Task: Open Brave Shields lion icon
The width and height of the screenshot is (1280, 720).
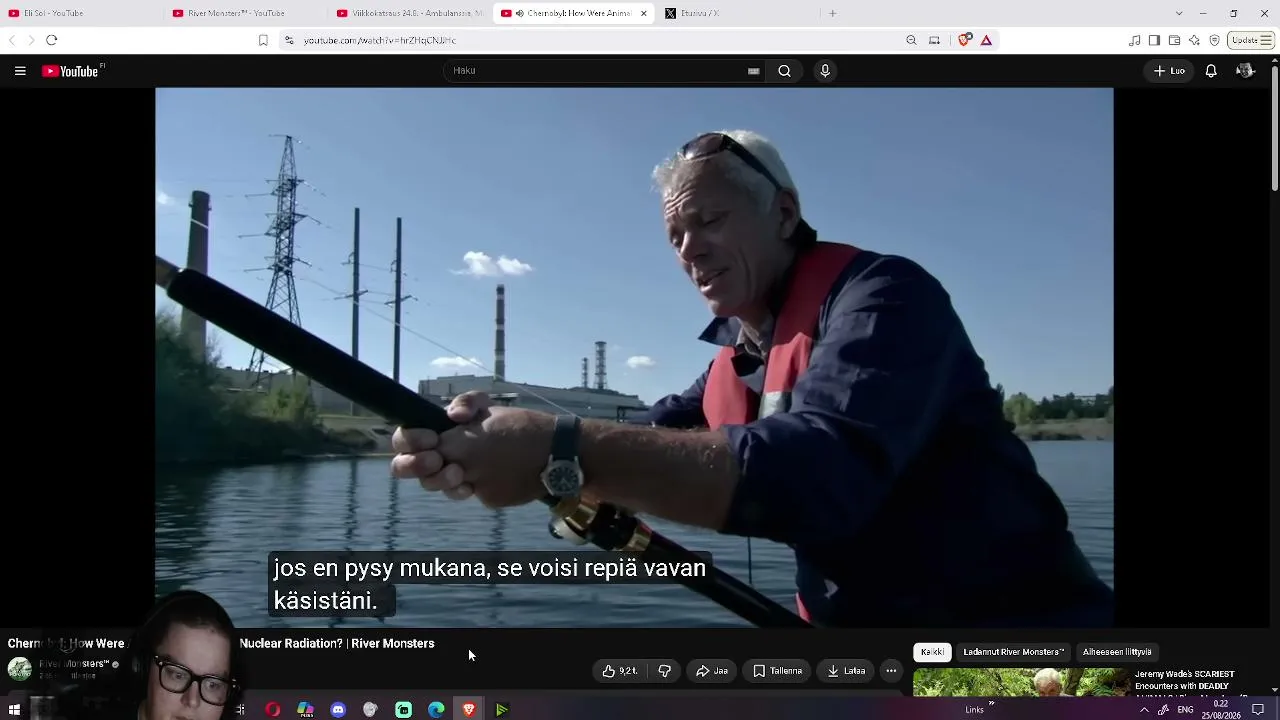Action: (964, 40)
